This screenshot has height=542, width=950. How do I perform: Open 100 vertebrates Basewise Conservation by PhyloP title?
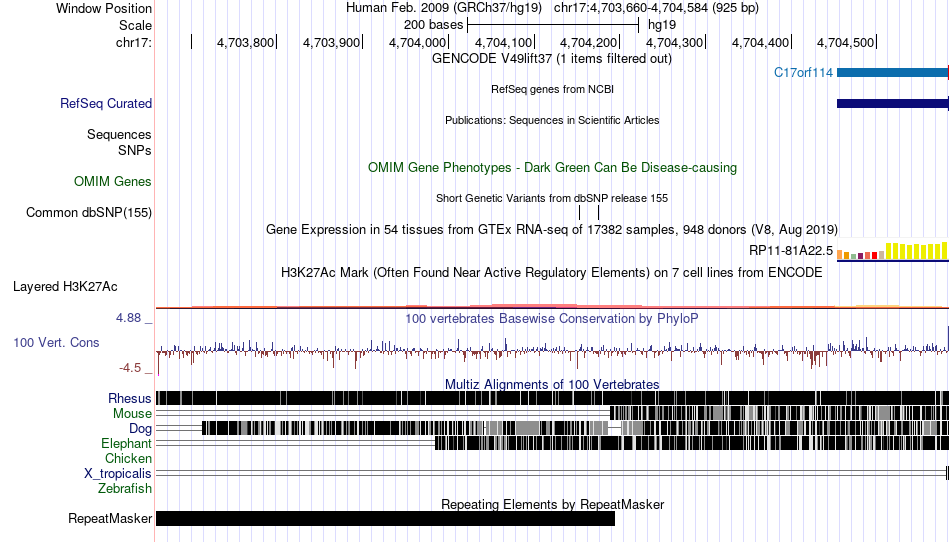coord(552,319)
